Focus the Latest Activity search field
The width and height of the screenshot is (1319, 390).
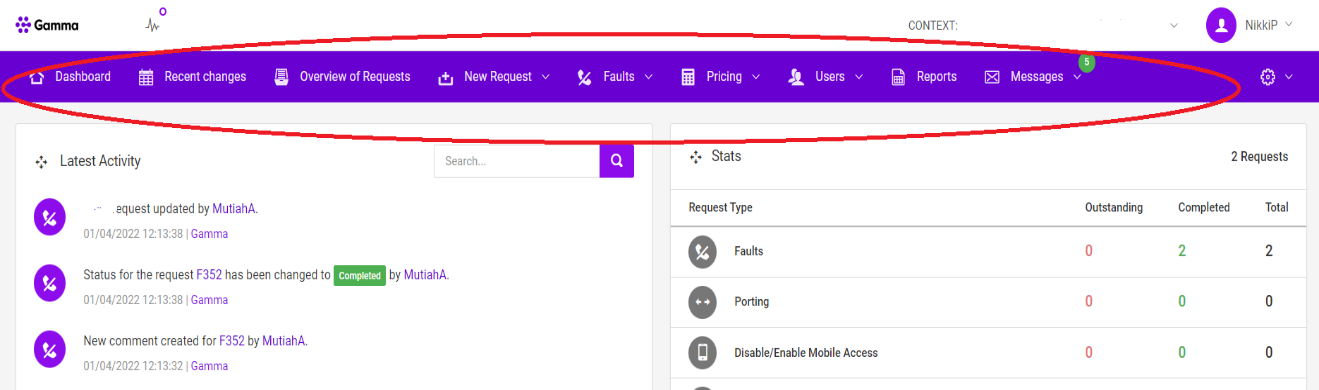[x=517, y=160]
